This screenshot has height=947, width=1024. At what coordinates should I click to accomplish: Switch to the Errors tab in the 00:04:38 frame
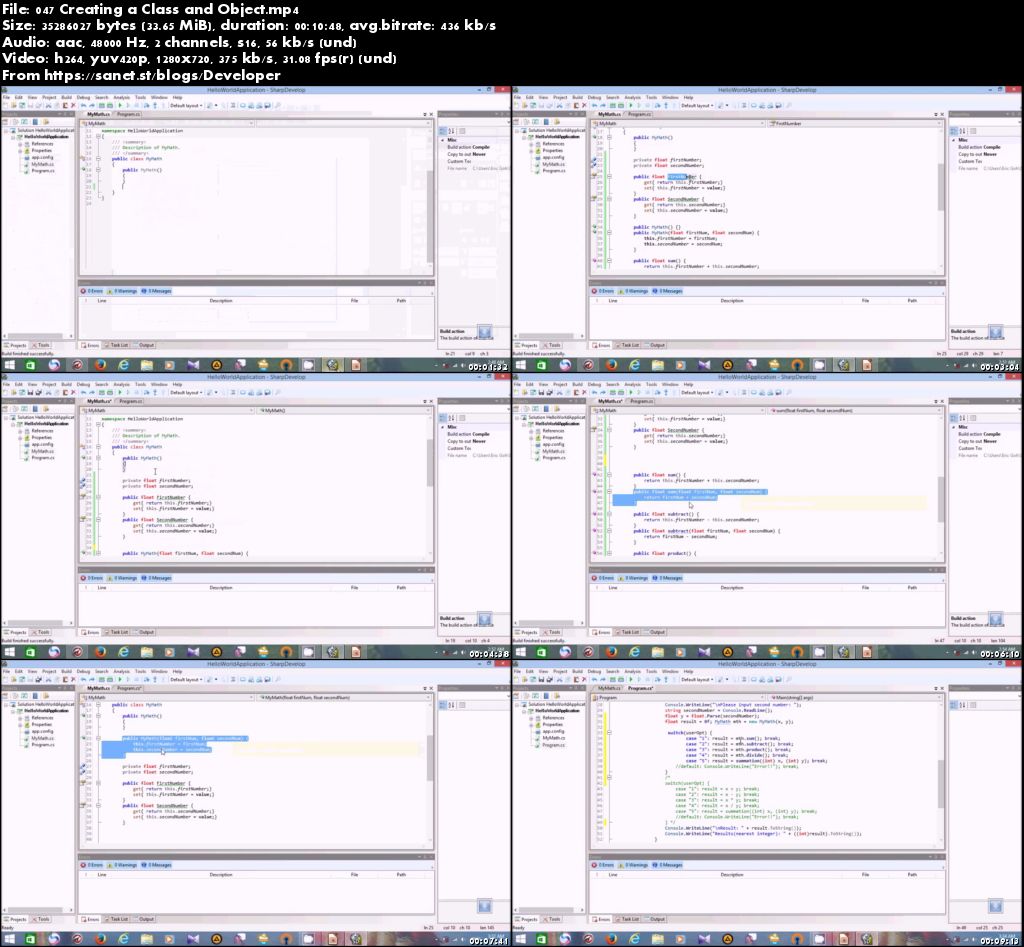pyautogui.click(x=91, y=632)
